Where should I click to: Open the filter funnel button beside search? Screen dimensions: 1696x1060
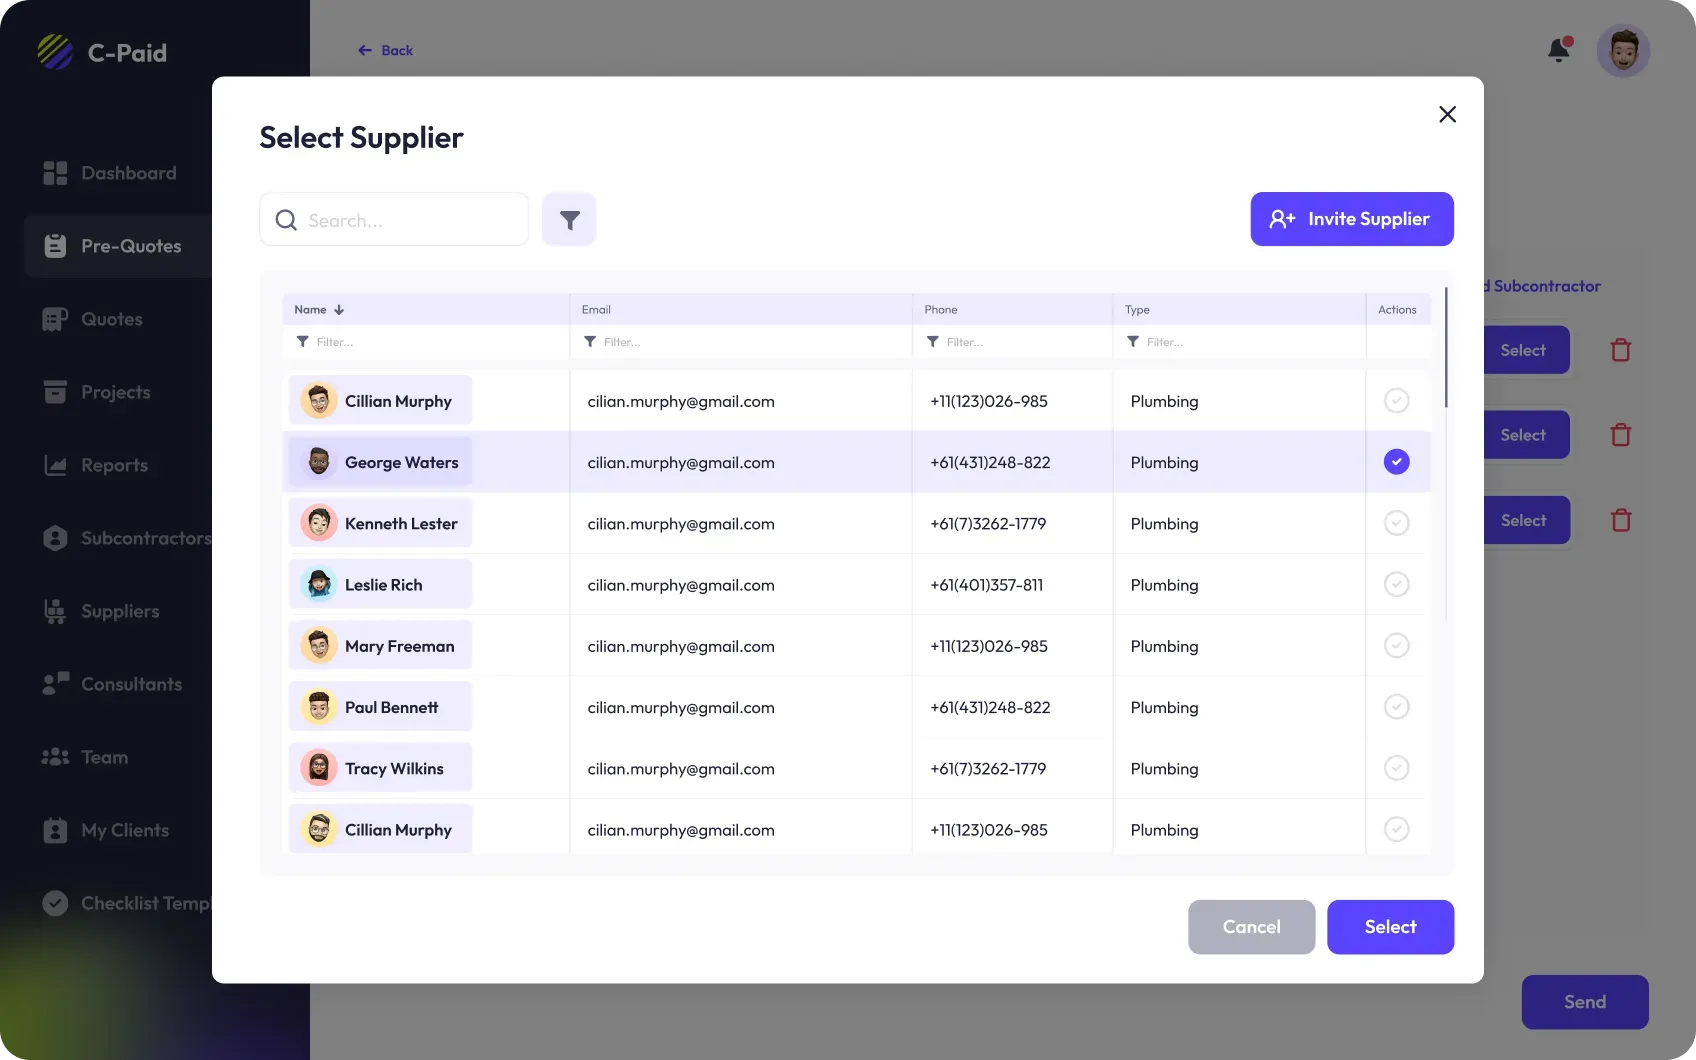pos(569,219)
